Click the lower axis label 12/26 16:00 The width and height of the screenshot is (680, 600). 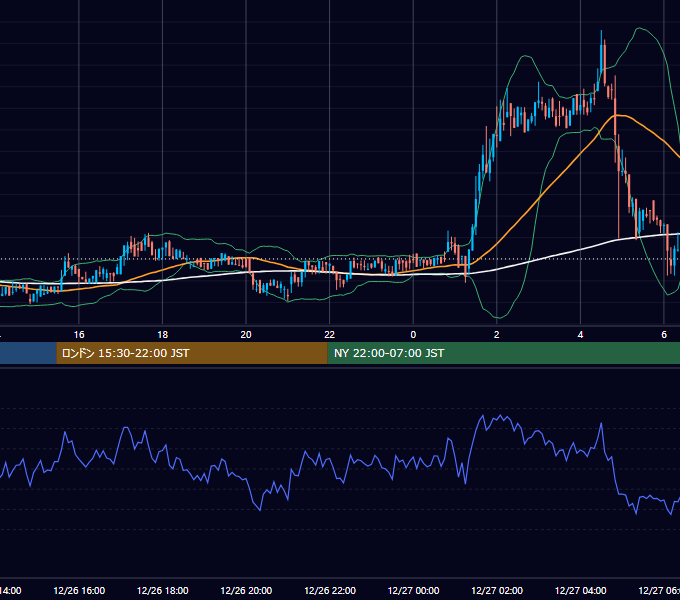pyautogui.click(x=79, y=590)
